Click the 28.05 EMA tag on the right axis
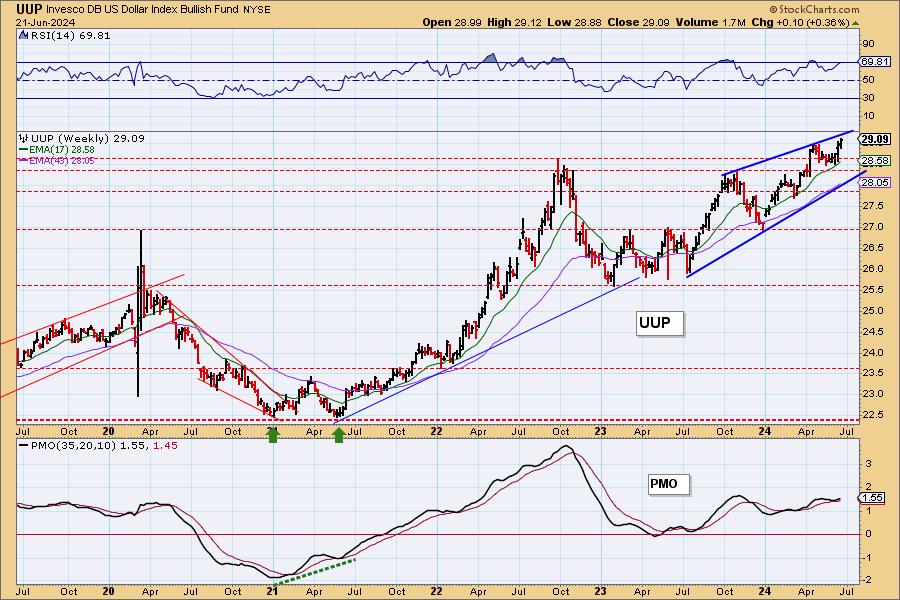The width and height of the screenshot is (900, 600). (875, 183)
